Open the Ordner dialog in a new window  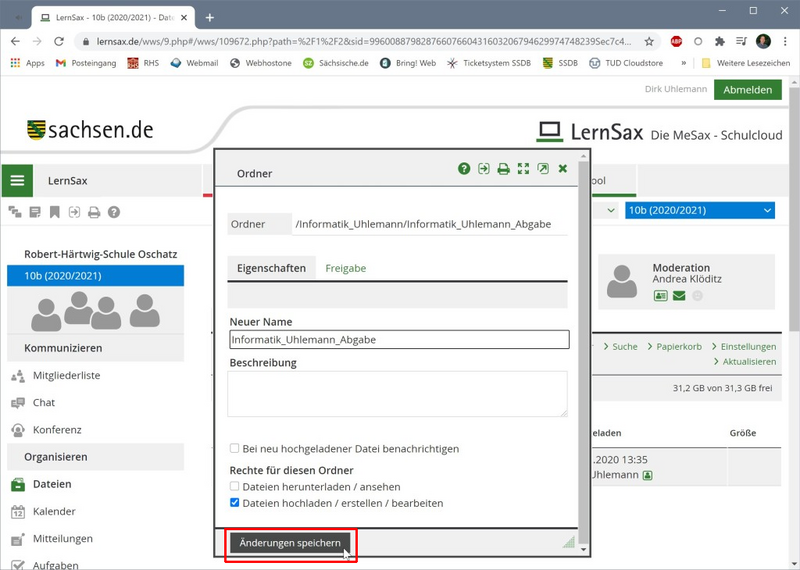coord(543,169)
